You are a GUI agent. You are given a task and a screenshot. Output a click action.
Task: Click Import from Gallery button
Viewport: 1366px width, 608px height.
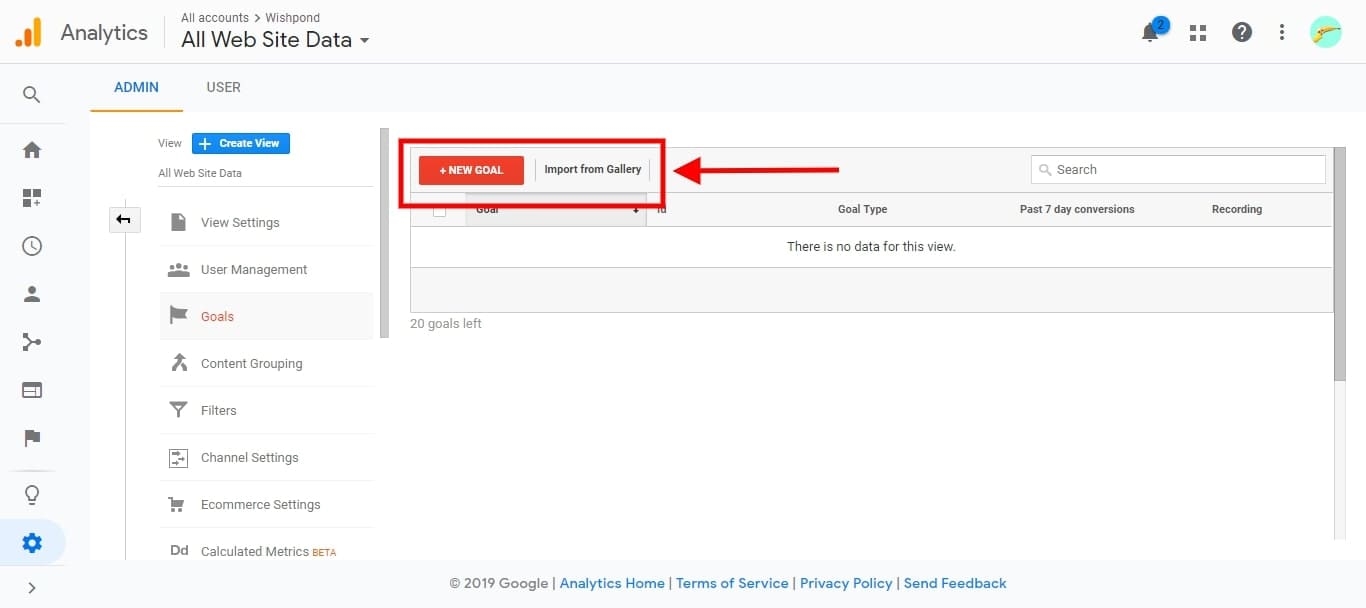(x=592, y=170)
